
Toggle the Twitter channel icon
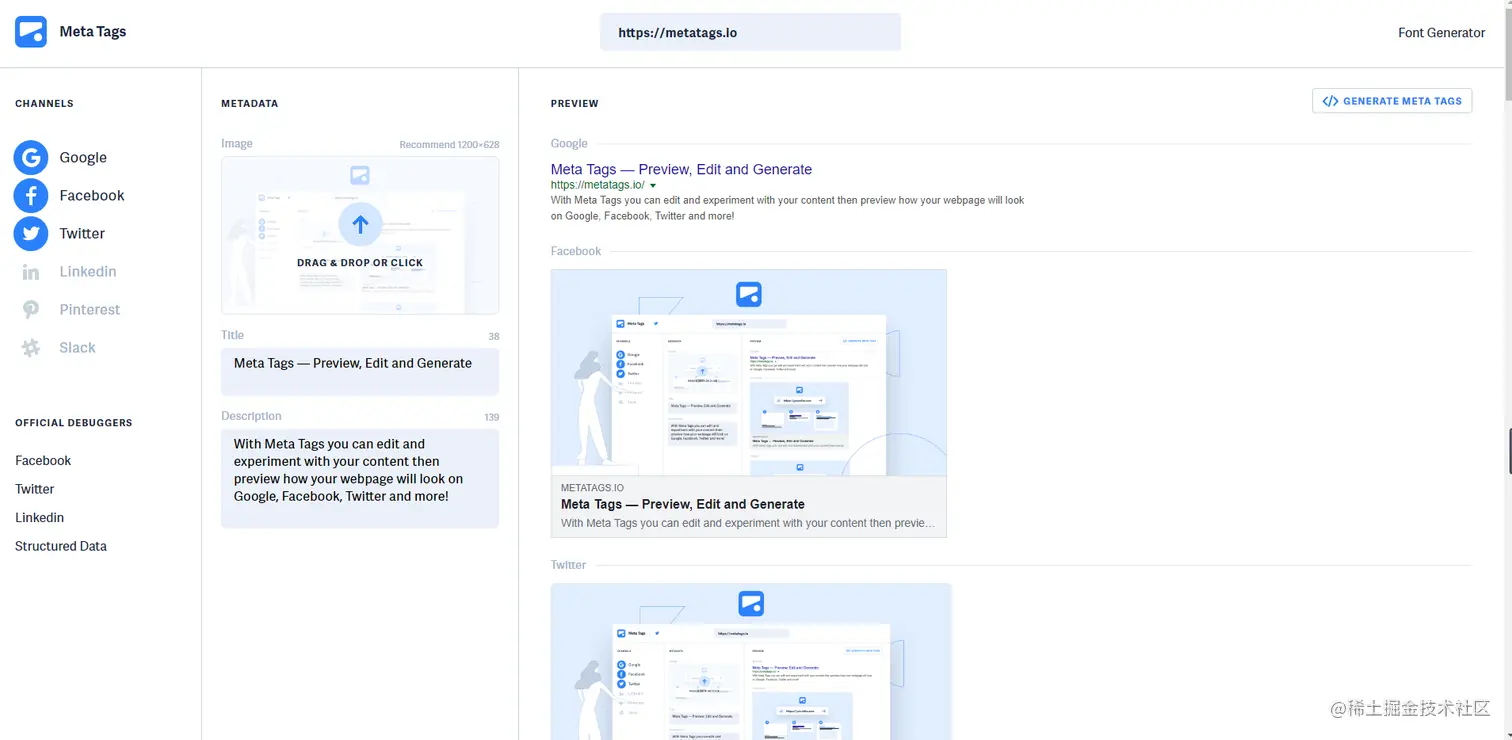point(31,233)
